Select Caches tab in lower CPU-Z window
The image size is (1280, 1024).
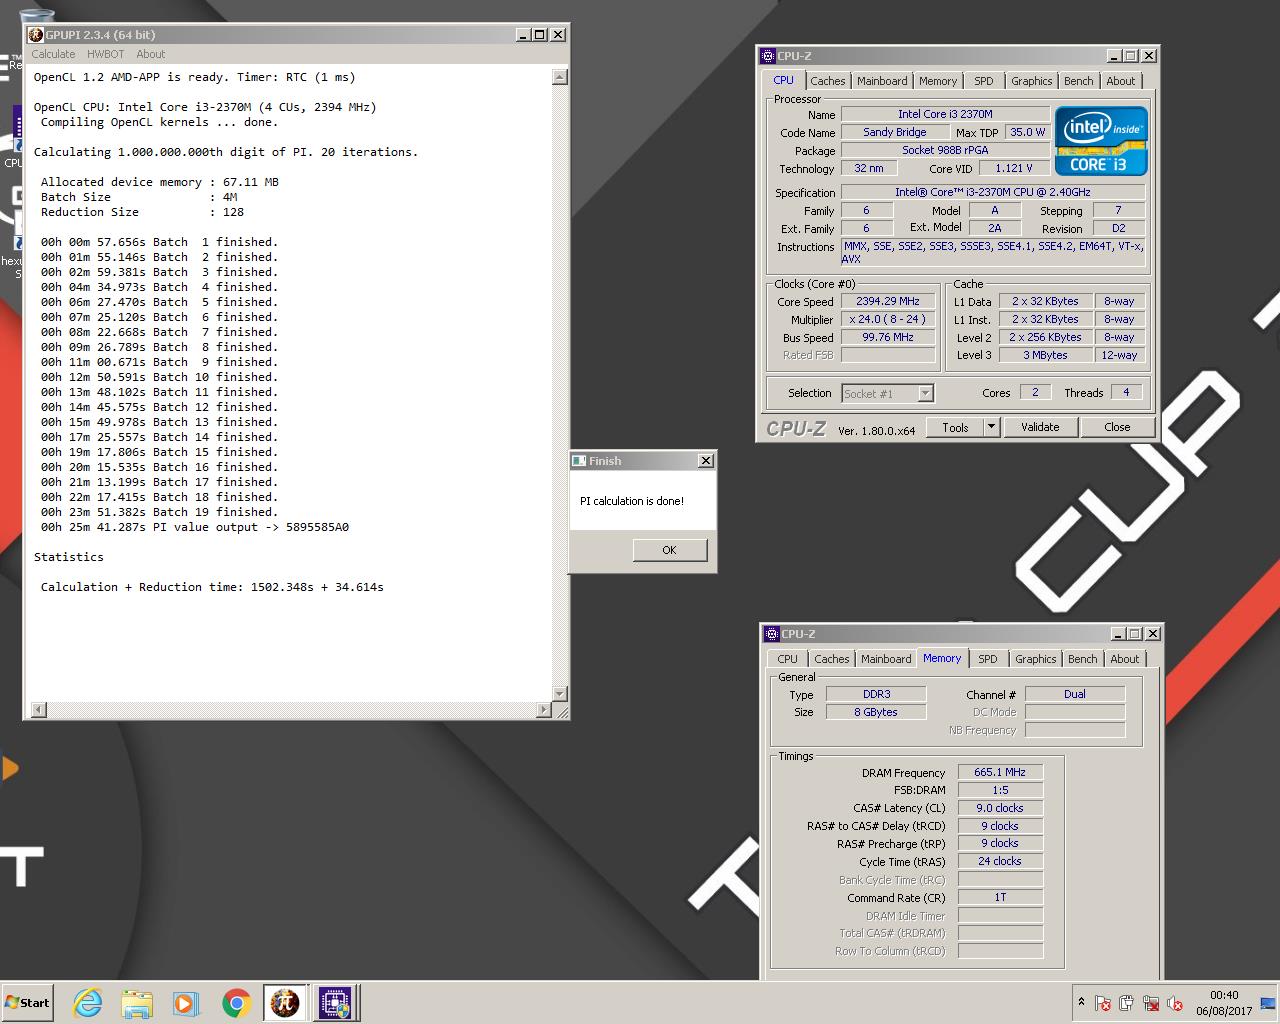[831, 659]
